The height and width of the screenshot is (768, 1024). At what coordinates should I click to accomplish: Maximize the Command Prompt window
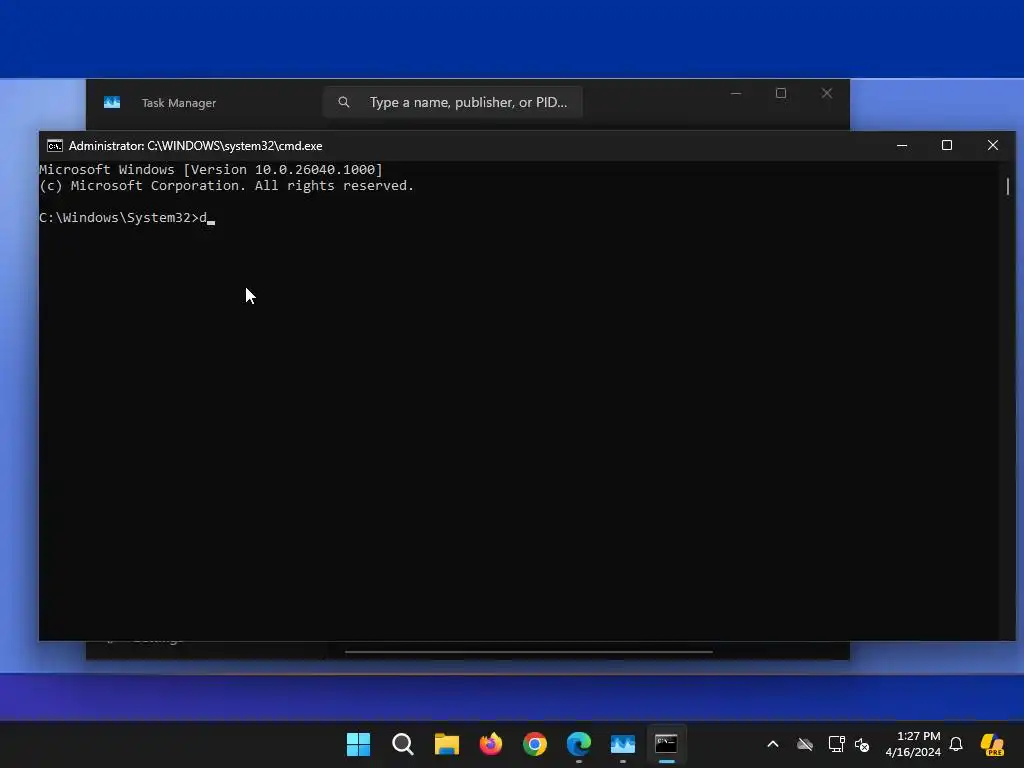click(946, 145)
